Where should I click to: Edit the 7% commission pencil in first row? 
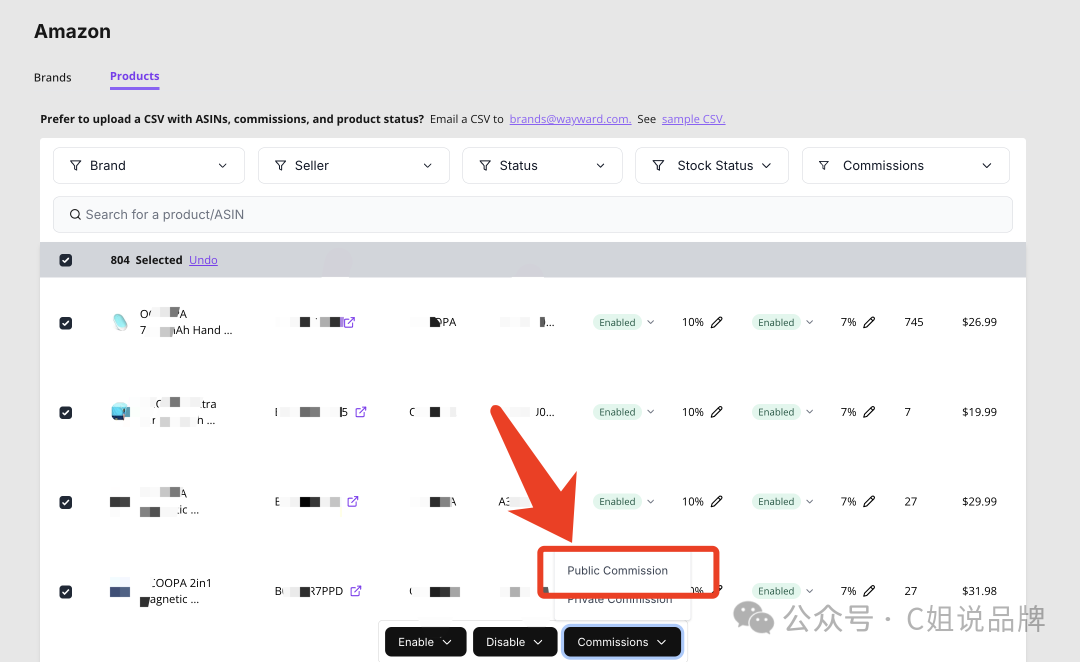869,323
